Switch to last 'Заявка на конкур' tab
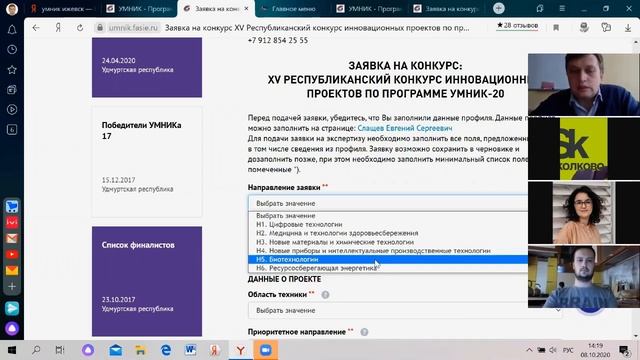 click(446, 9)
